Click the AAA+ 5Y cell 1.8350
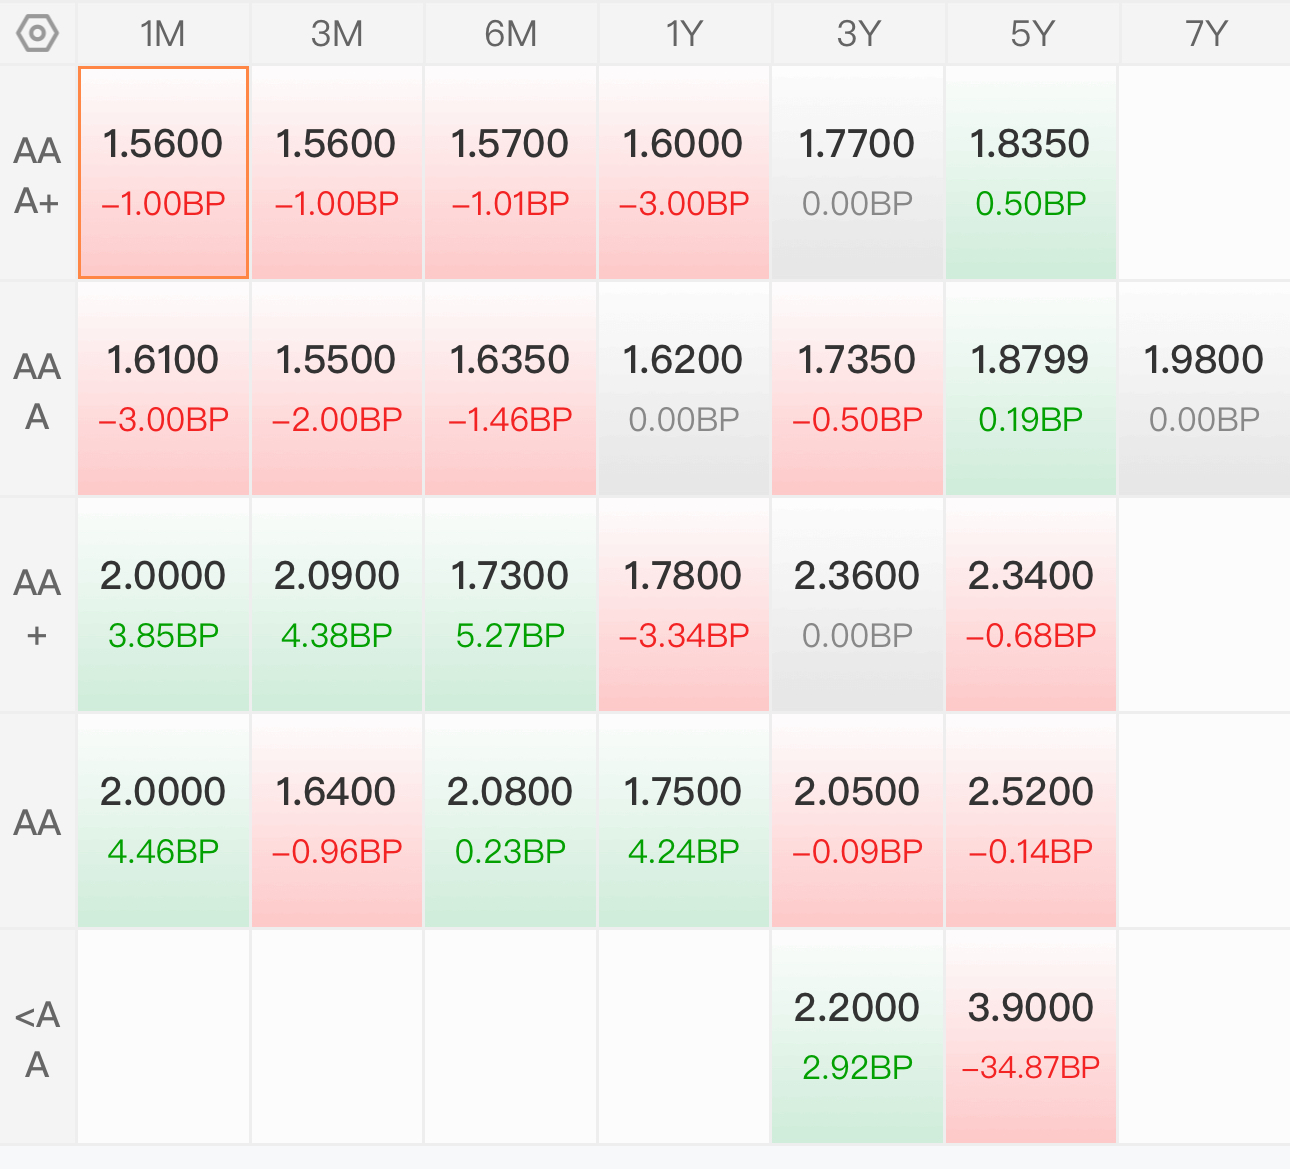 point(1031,173)
